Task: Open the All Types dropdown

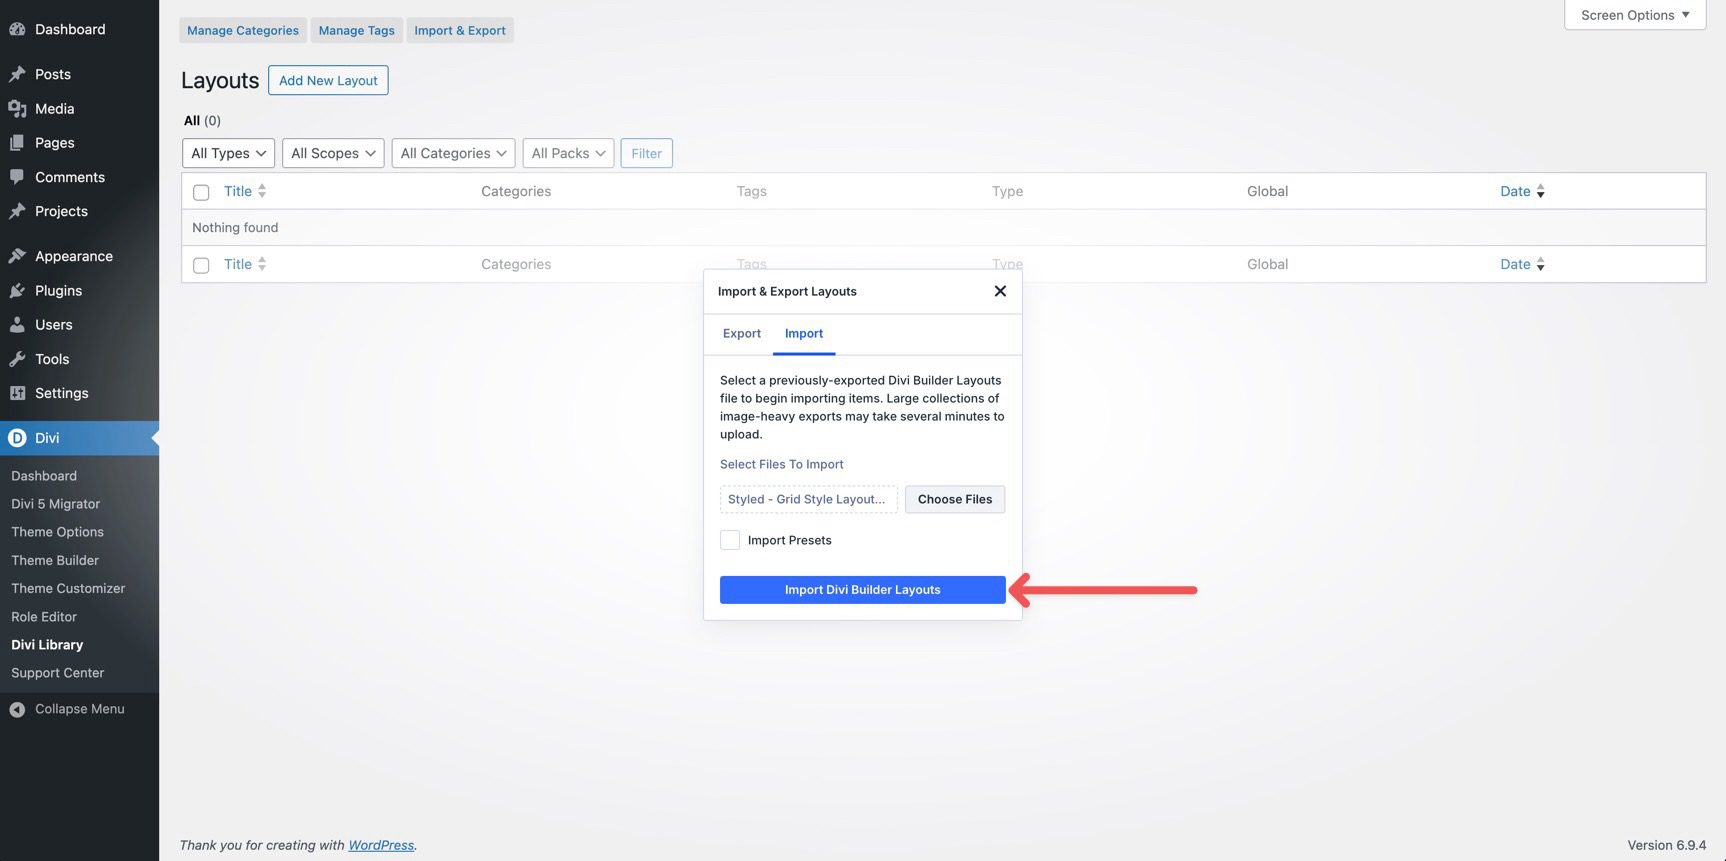Action: tap(228, 153)
